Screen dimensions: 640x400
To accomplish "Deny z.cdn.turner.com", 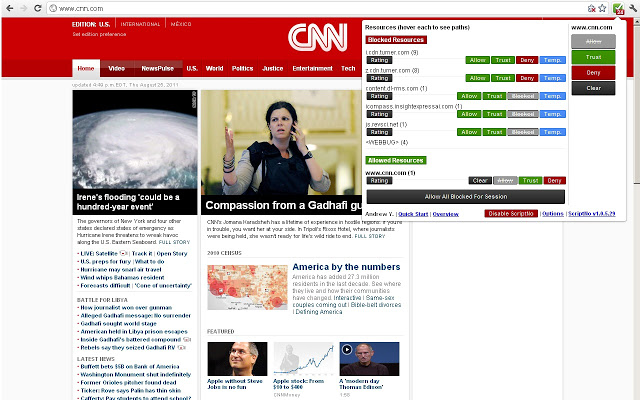I will coord(527,78).
